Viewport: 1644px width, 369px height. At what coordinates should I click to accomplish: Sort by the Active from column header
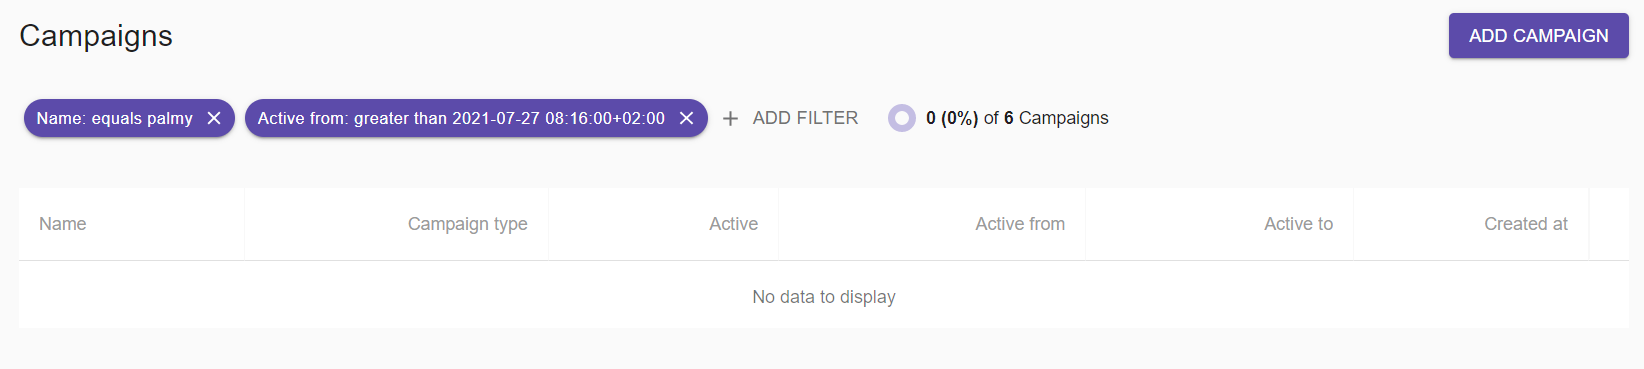point(1020,224)
